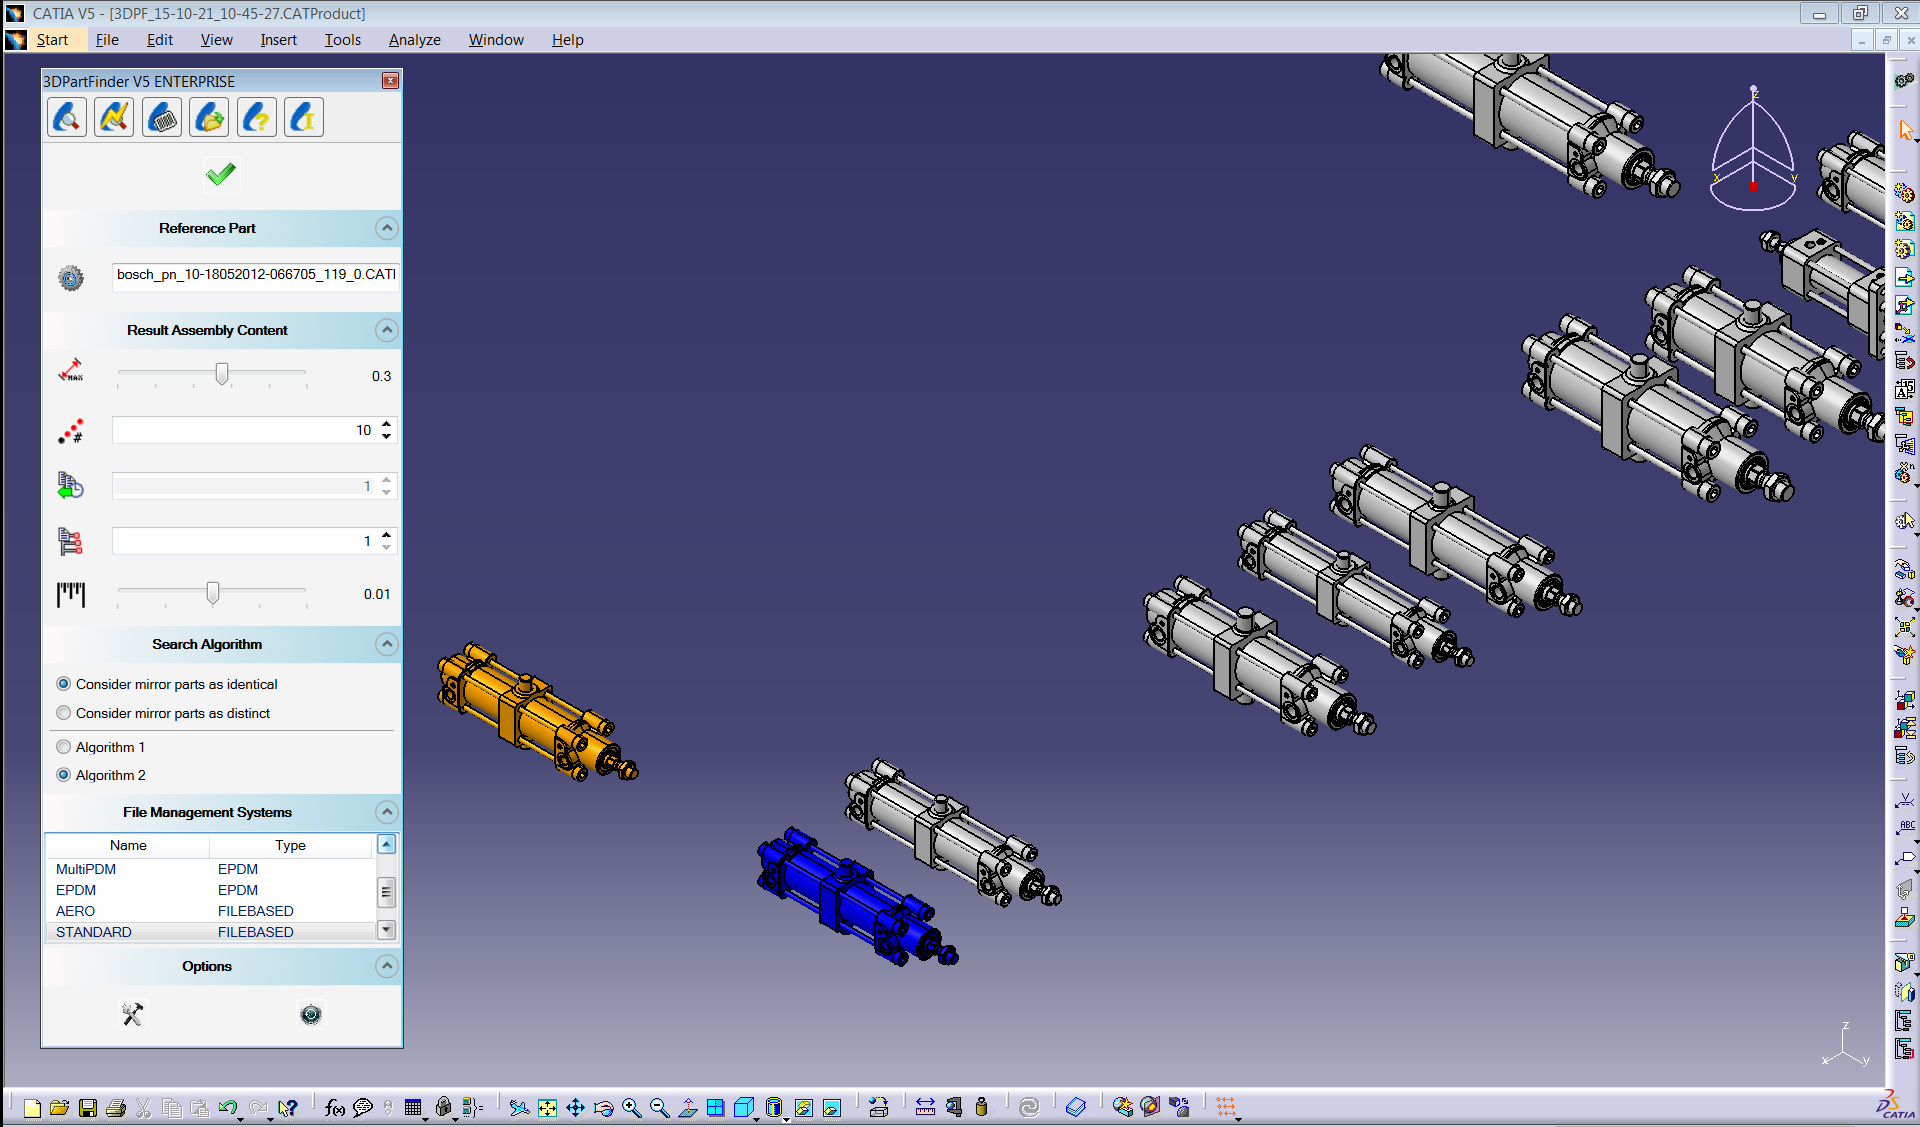
Task: Click the Fit All In toolbar icon
Action: coord(547,1107)
